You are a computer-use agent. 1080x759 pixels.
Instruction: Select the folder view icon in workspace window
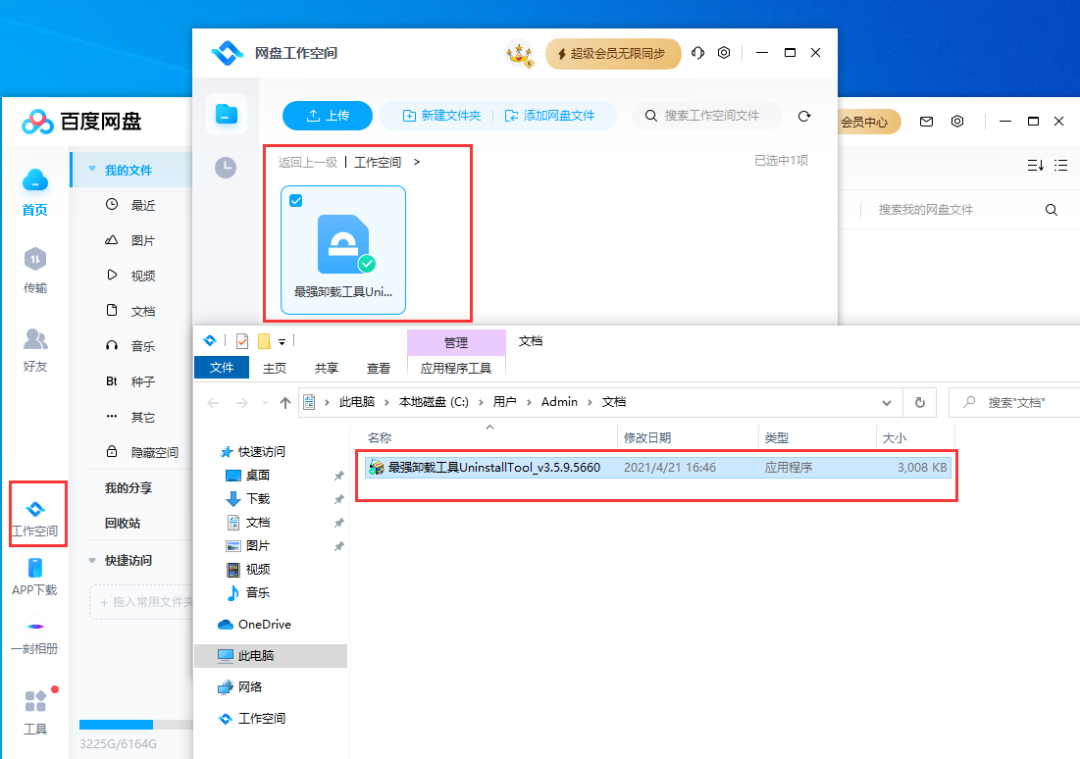click(x=226, y=114)
